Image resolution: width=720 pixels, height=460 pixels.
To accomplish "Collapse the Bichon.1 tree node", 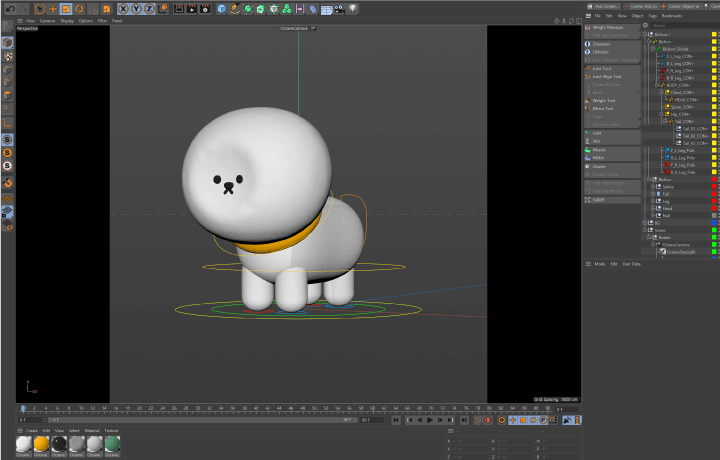I will click(645, 34).
